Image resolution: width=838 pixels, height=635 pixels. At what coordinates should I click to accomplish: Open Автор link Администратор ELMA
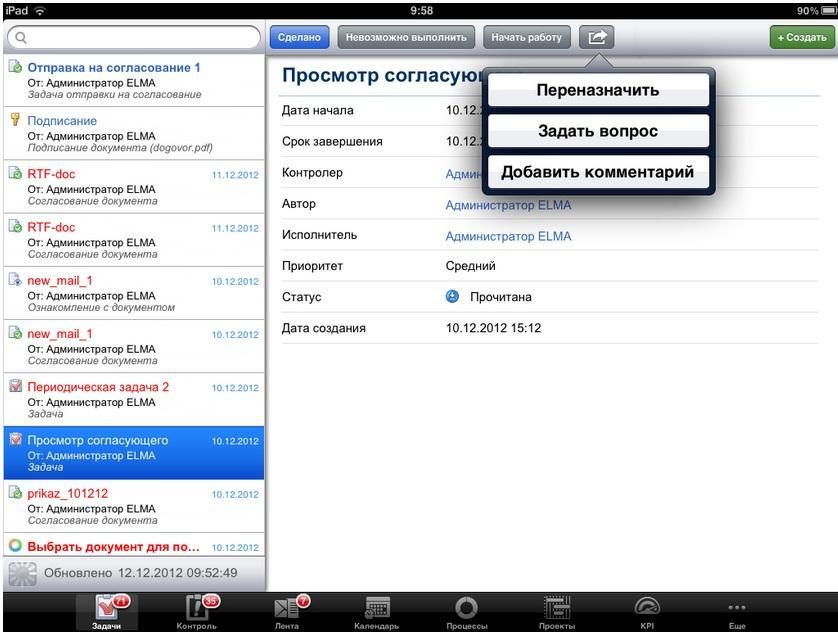click(508, 205)
